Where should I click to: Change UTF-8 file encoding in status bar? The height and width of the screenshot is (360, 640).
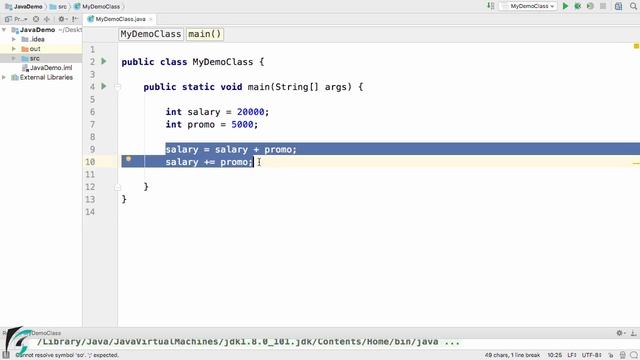click(592, 355)
